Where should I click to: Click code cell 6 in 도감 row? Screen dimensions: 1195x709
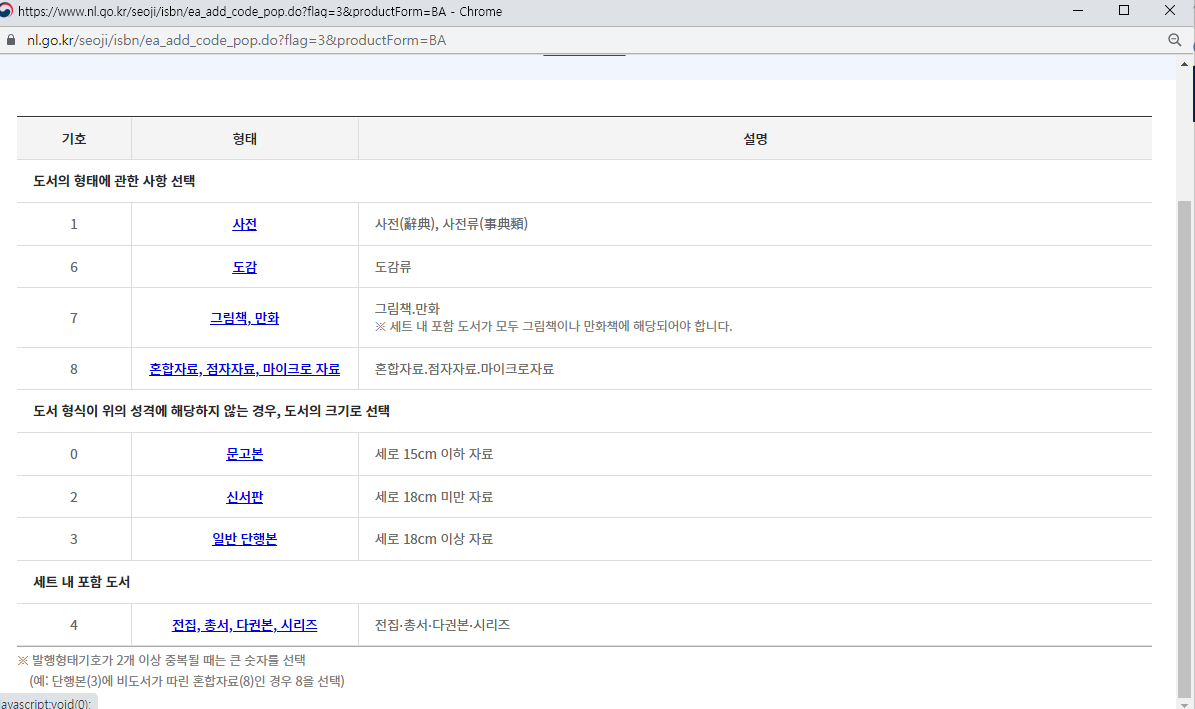[74, 267]
